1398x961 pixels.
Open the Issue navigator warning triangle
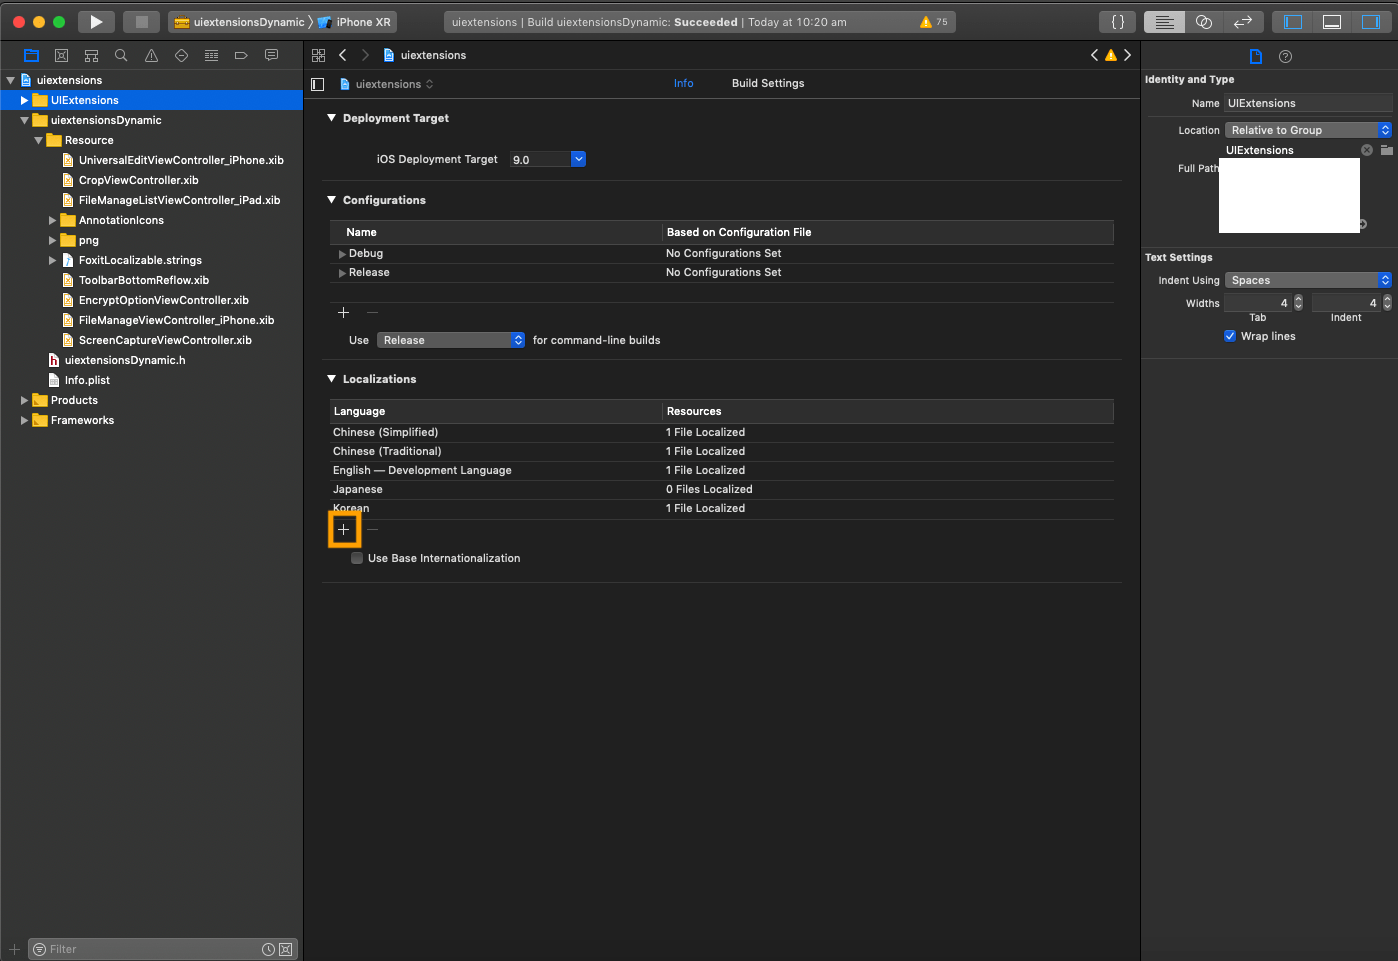[x=151, y=56]
